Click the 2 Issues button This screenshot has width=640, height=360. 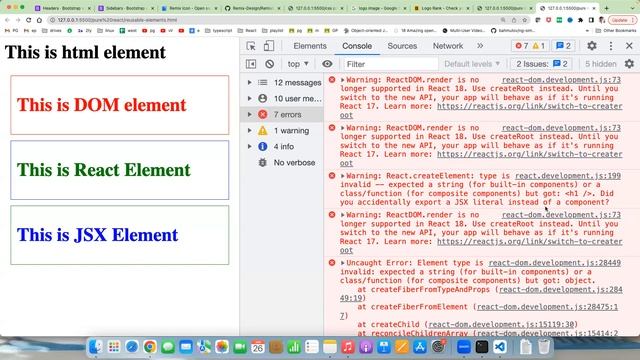542,64
